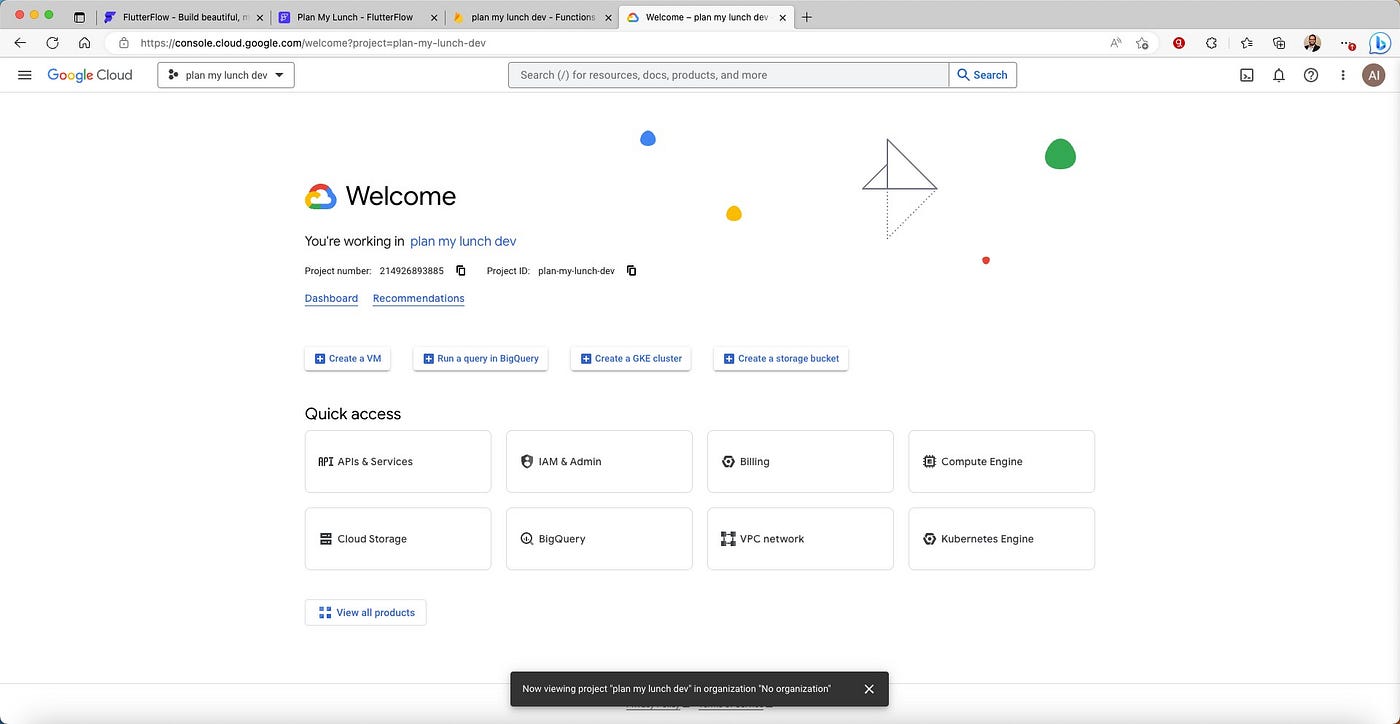Open the plan my lunch dev project link

pyautogui.click(x=463, y=241)
